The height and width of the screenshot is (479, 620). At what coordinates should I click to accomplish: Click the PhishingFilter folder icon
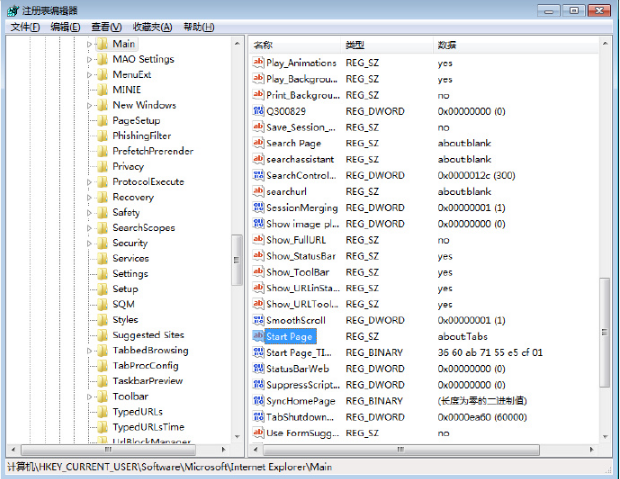tap(102, 136)
